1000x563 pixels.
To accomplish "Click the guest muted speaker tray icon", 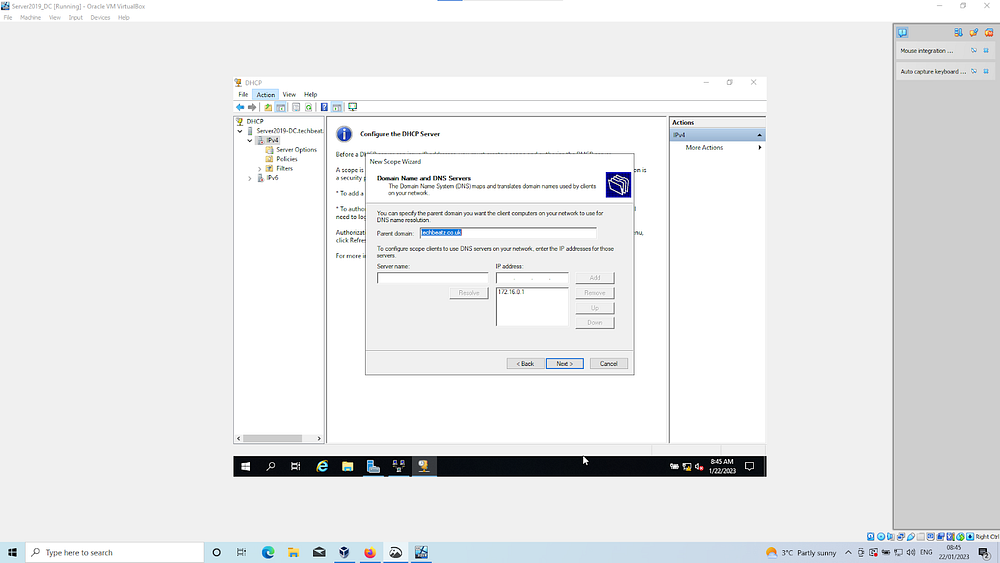I will (x=699, y=467).
